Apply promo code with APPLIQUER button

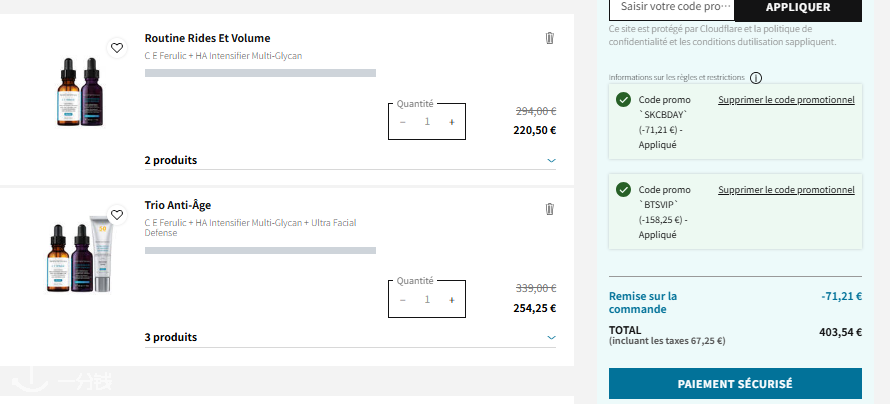point(798,7)
